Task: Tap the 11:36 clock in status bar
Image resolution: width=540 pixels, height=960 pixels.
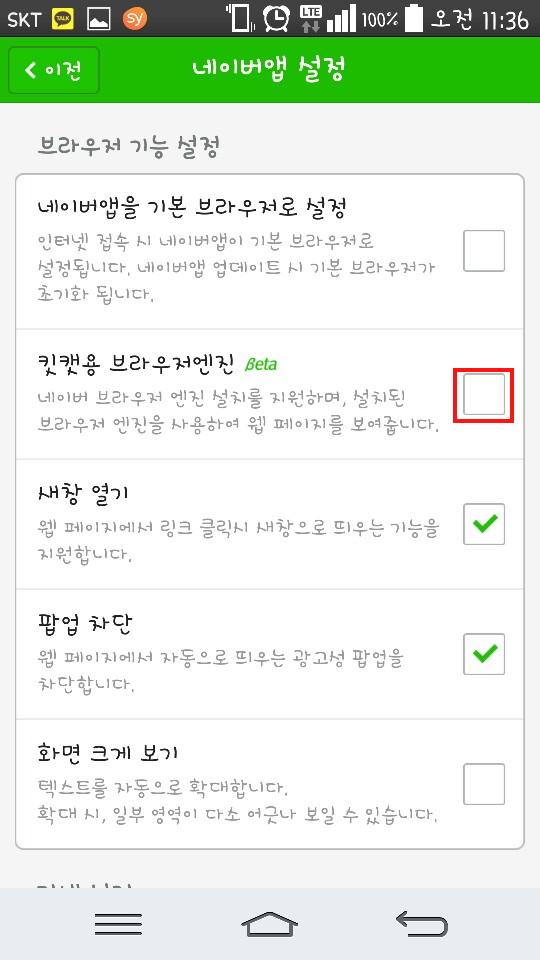Action: coord(505,20)
